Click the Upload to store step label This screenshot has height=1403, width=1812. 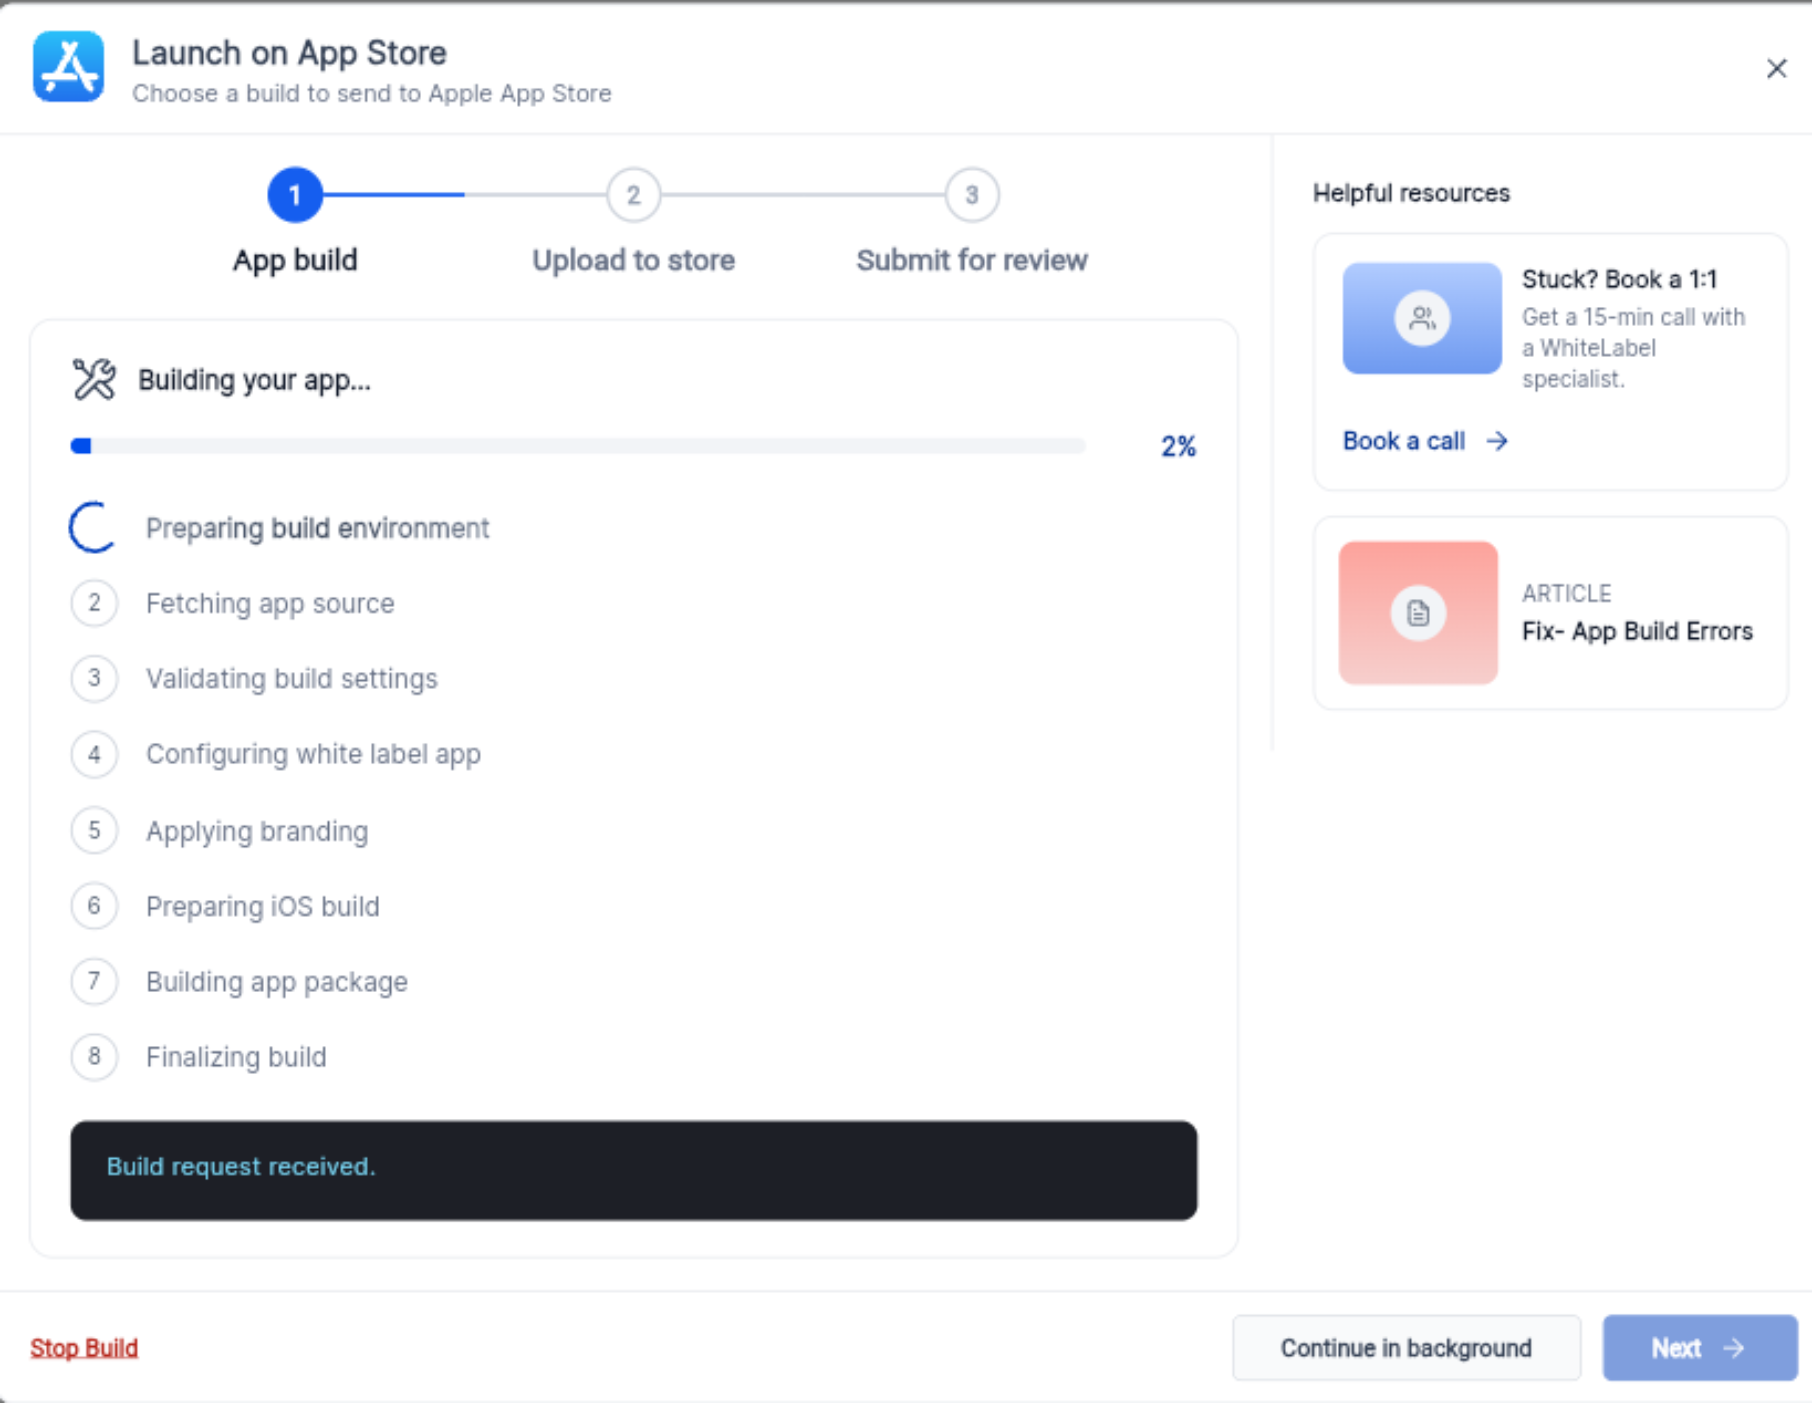pyautogui.click(x=633, y=260)
